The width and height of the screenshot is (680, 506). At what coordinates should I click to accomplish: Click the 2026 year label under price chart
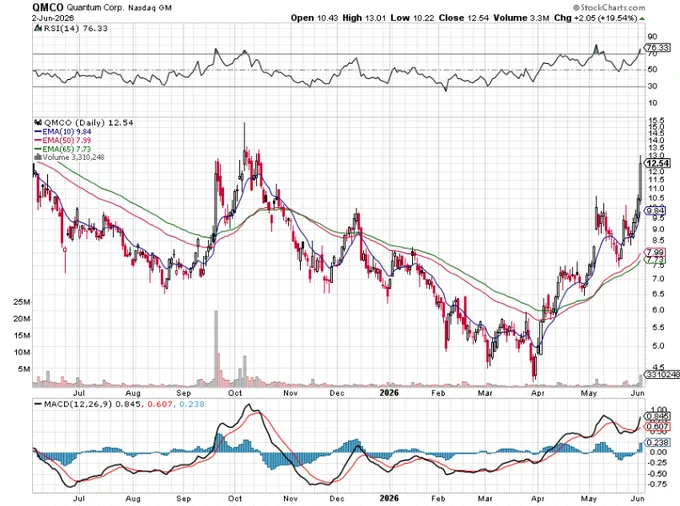point(389,393)
